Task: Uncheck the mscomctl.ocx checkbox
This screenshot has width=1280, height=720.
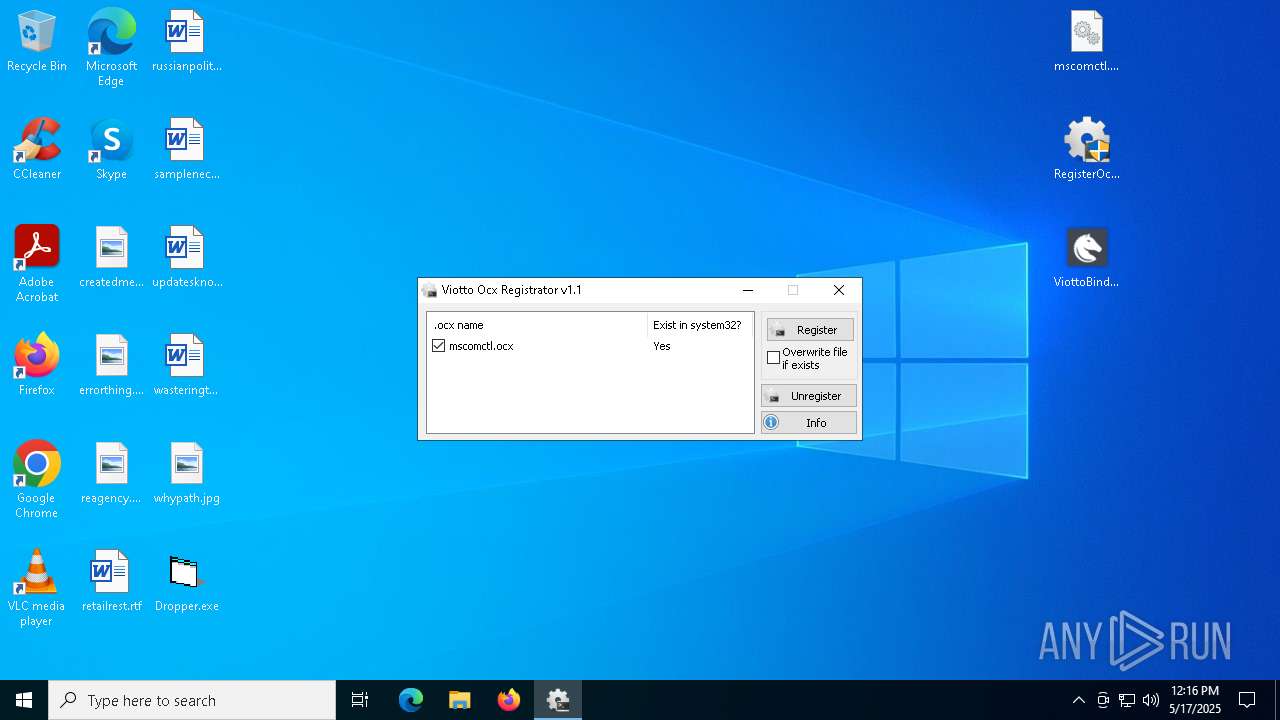Action: point(438,346)
